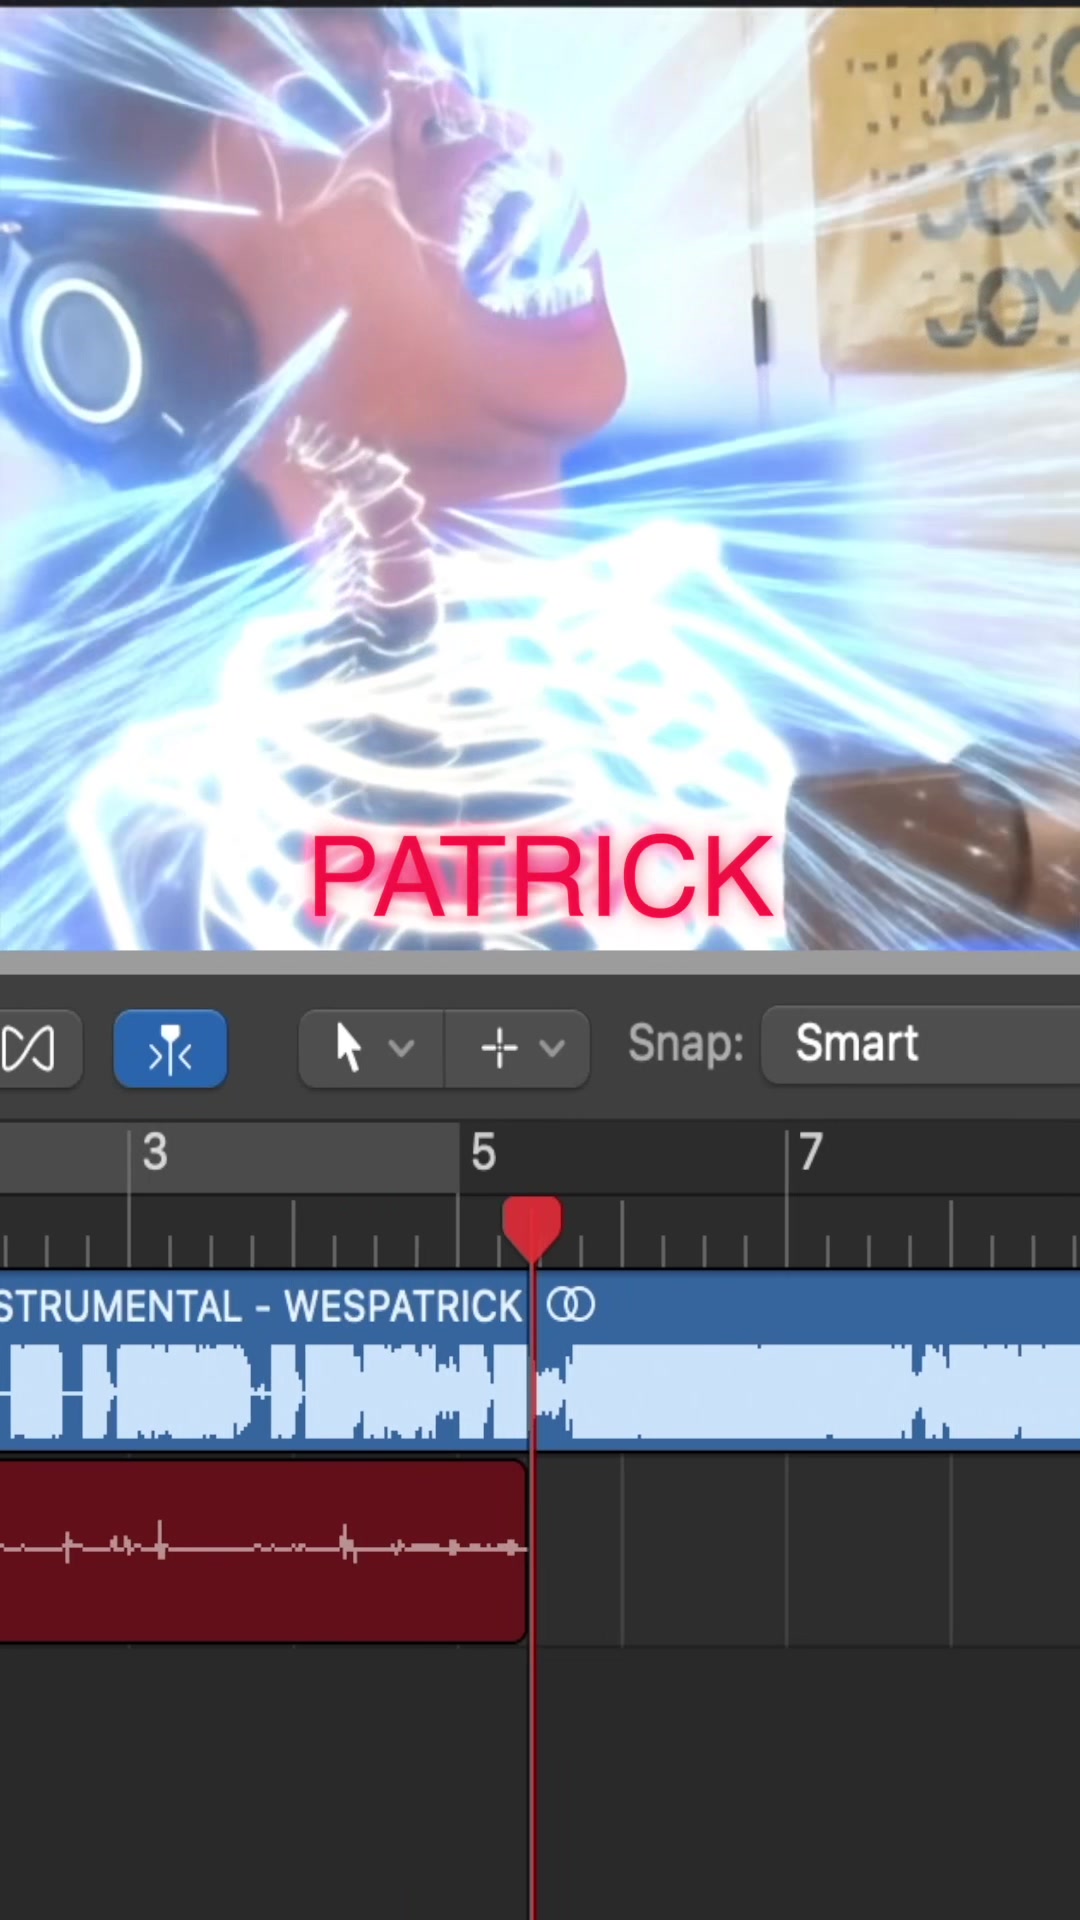Select the dark red audio region

pyautogui.click(x=263, y=1550)
